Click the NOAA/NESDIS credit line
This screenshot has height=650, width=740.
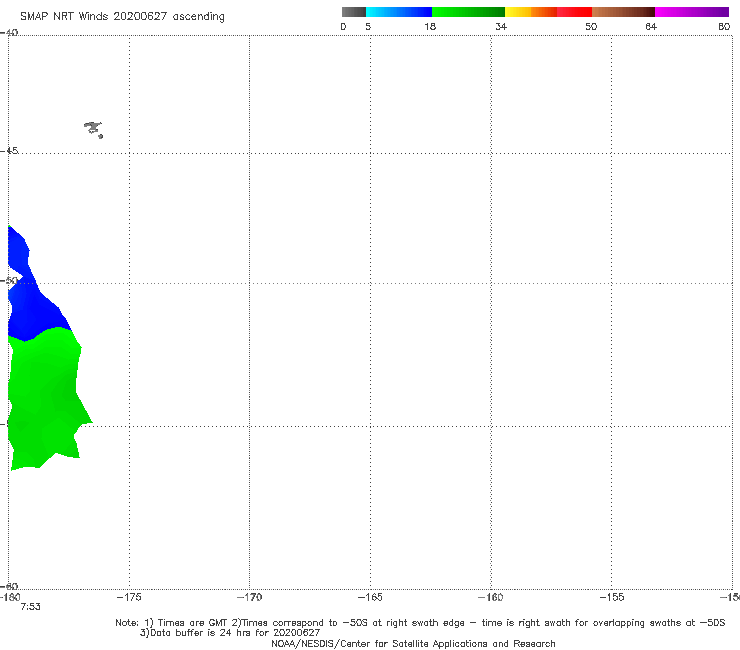413,644
